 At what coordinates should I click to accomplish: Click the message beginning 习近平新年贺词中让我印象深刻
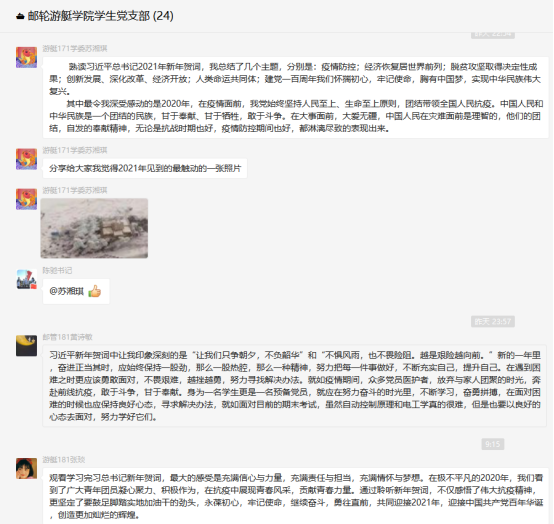coord(294,386)
